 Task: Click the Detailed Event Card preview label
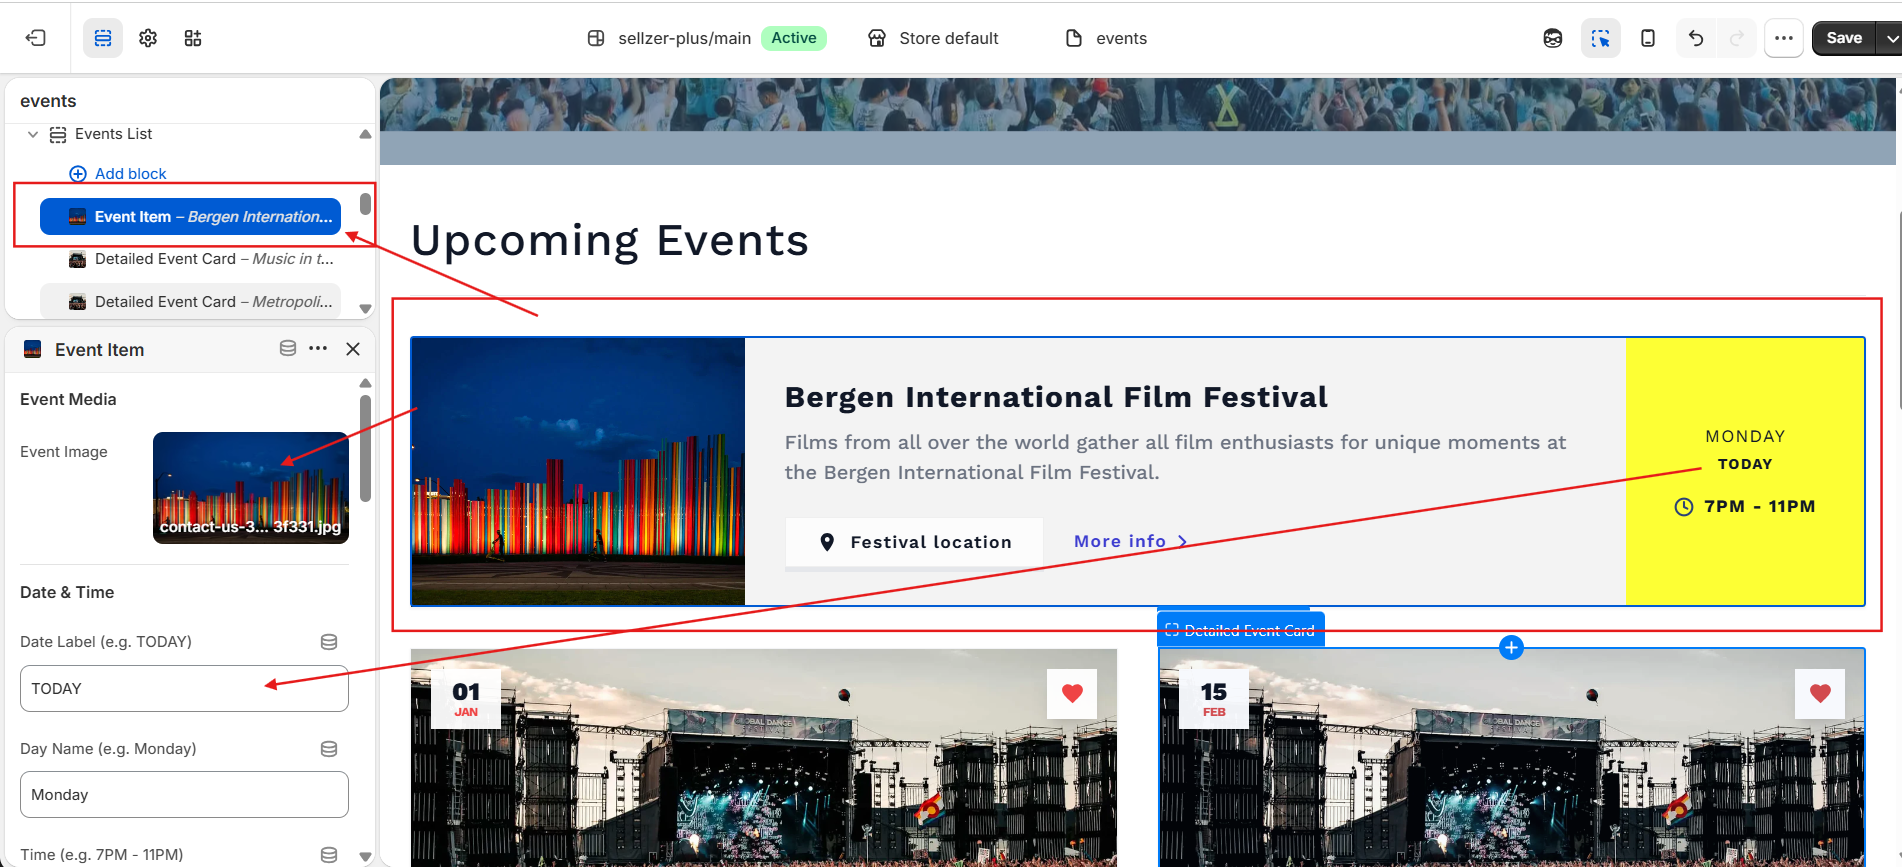[x=1241, y=630]
